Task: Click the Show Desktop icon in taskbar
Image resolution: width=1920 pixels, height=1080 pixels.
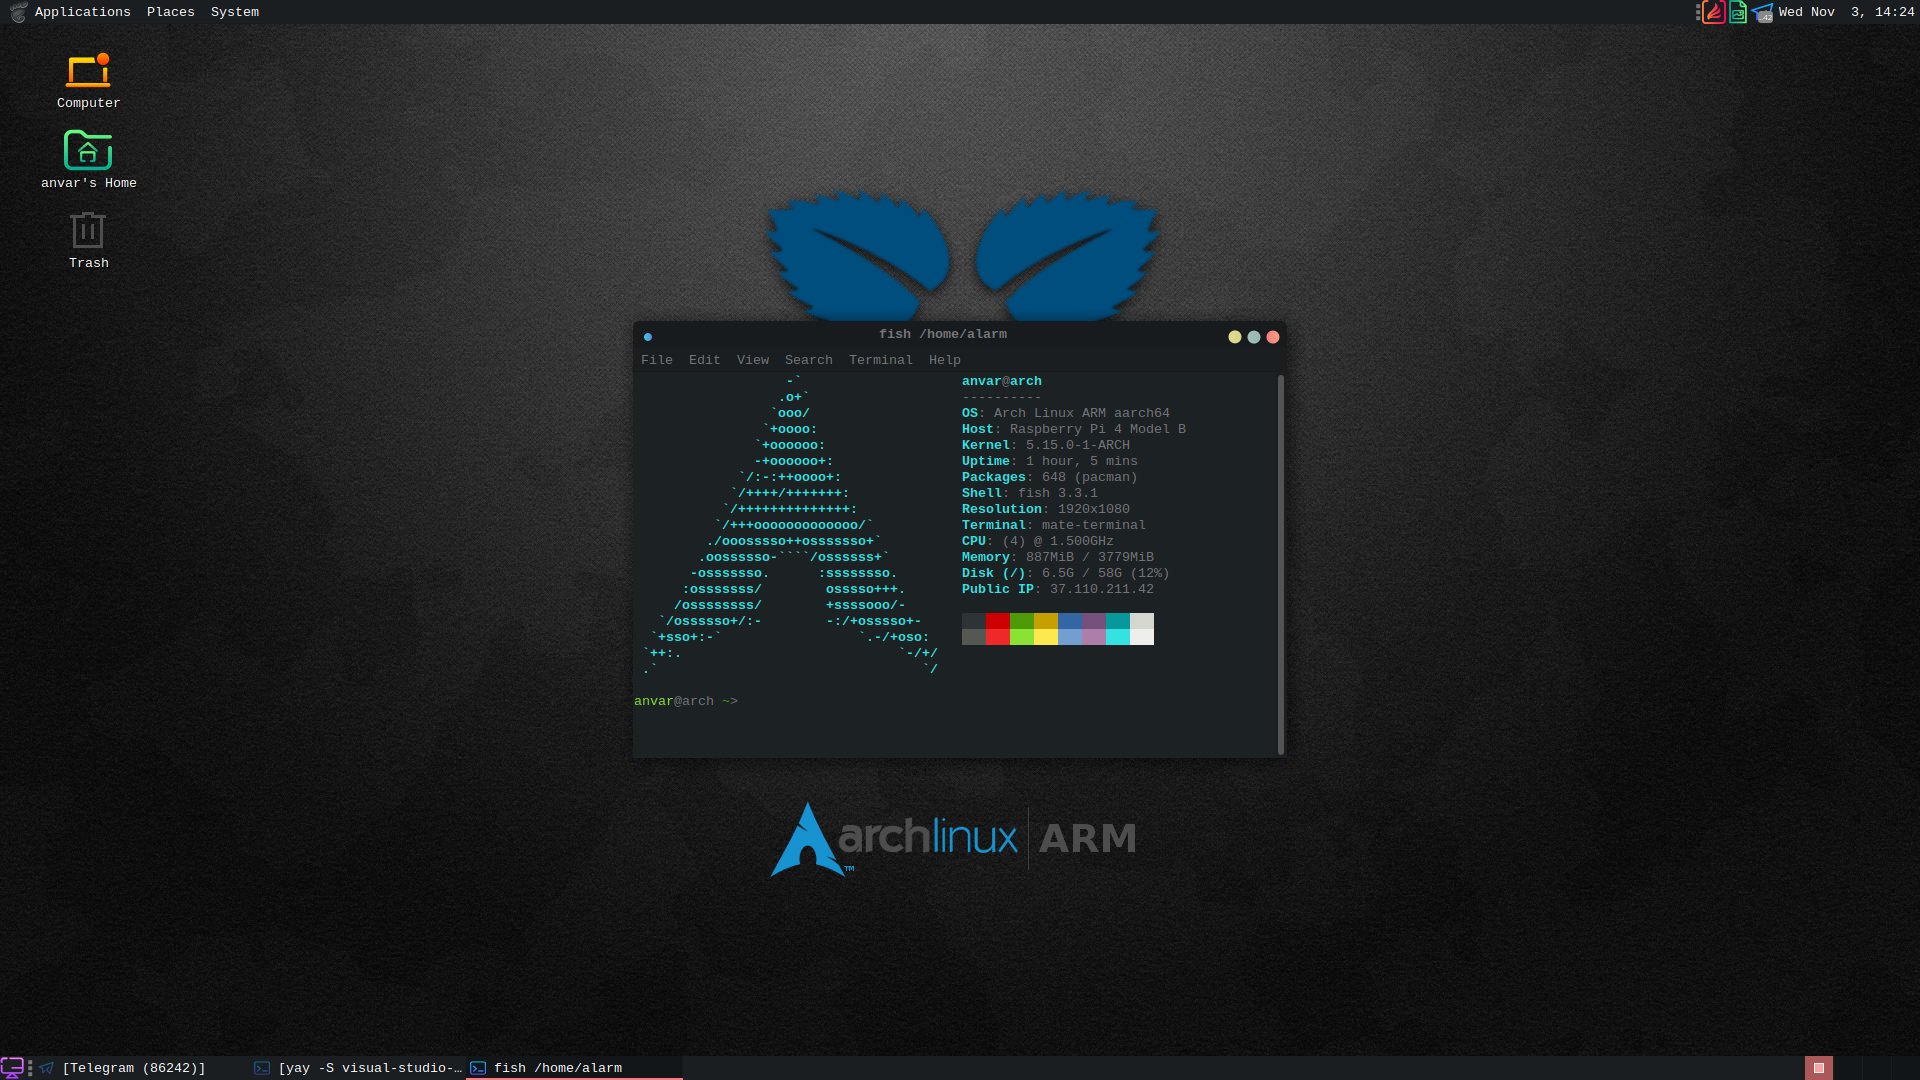Action: pyautogui.click(x=11, y=1067)
